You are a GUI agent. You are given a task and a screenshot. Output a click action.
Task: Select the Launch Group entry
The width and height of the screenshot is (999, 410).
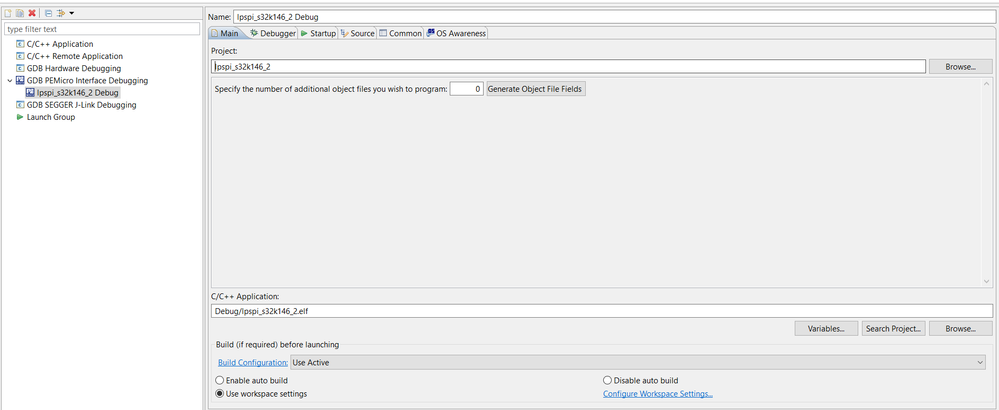(50, 117)
